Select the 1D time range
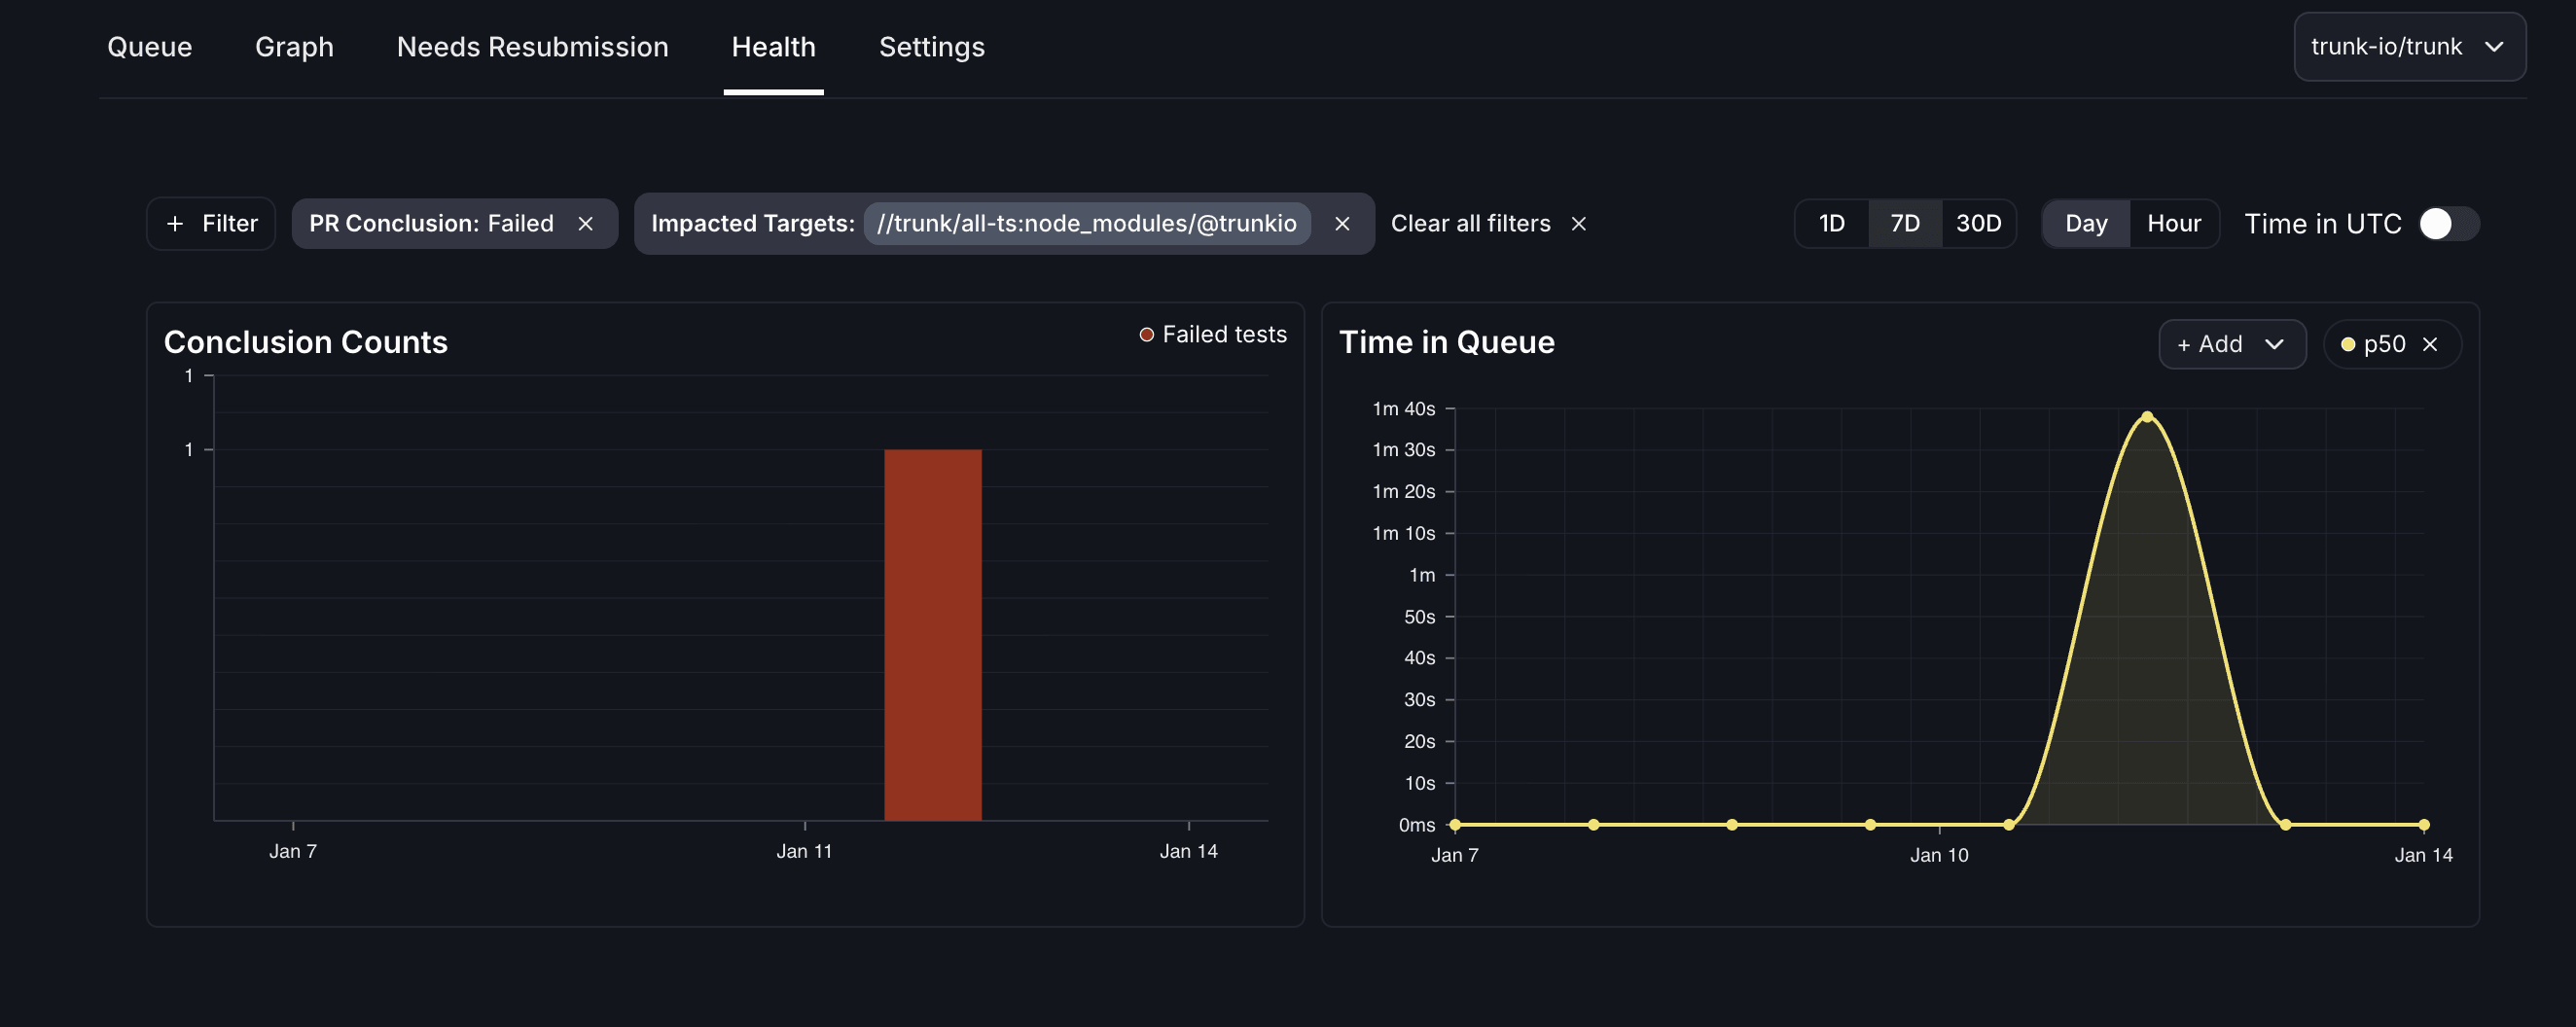The image size is (2576, 1027). pyautogui.click(x=1831, y=224)
